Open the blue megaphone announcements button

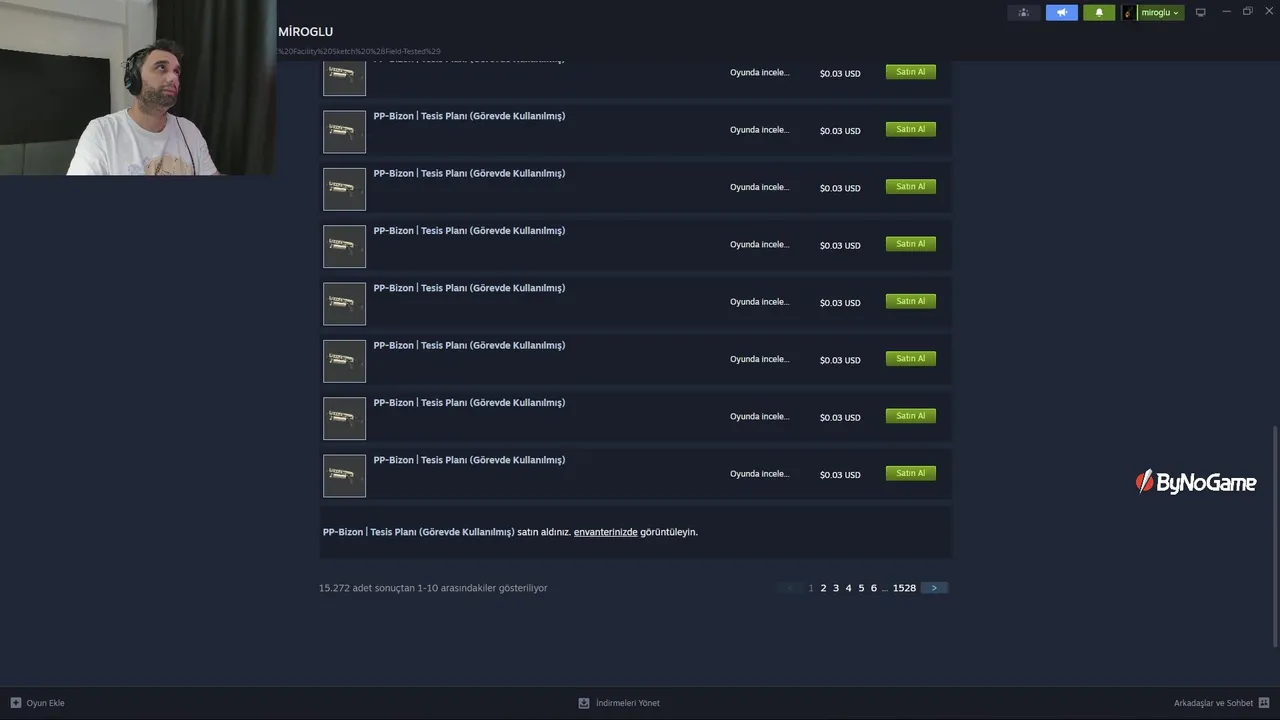point(1061,13)
